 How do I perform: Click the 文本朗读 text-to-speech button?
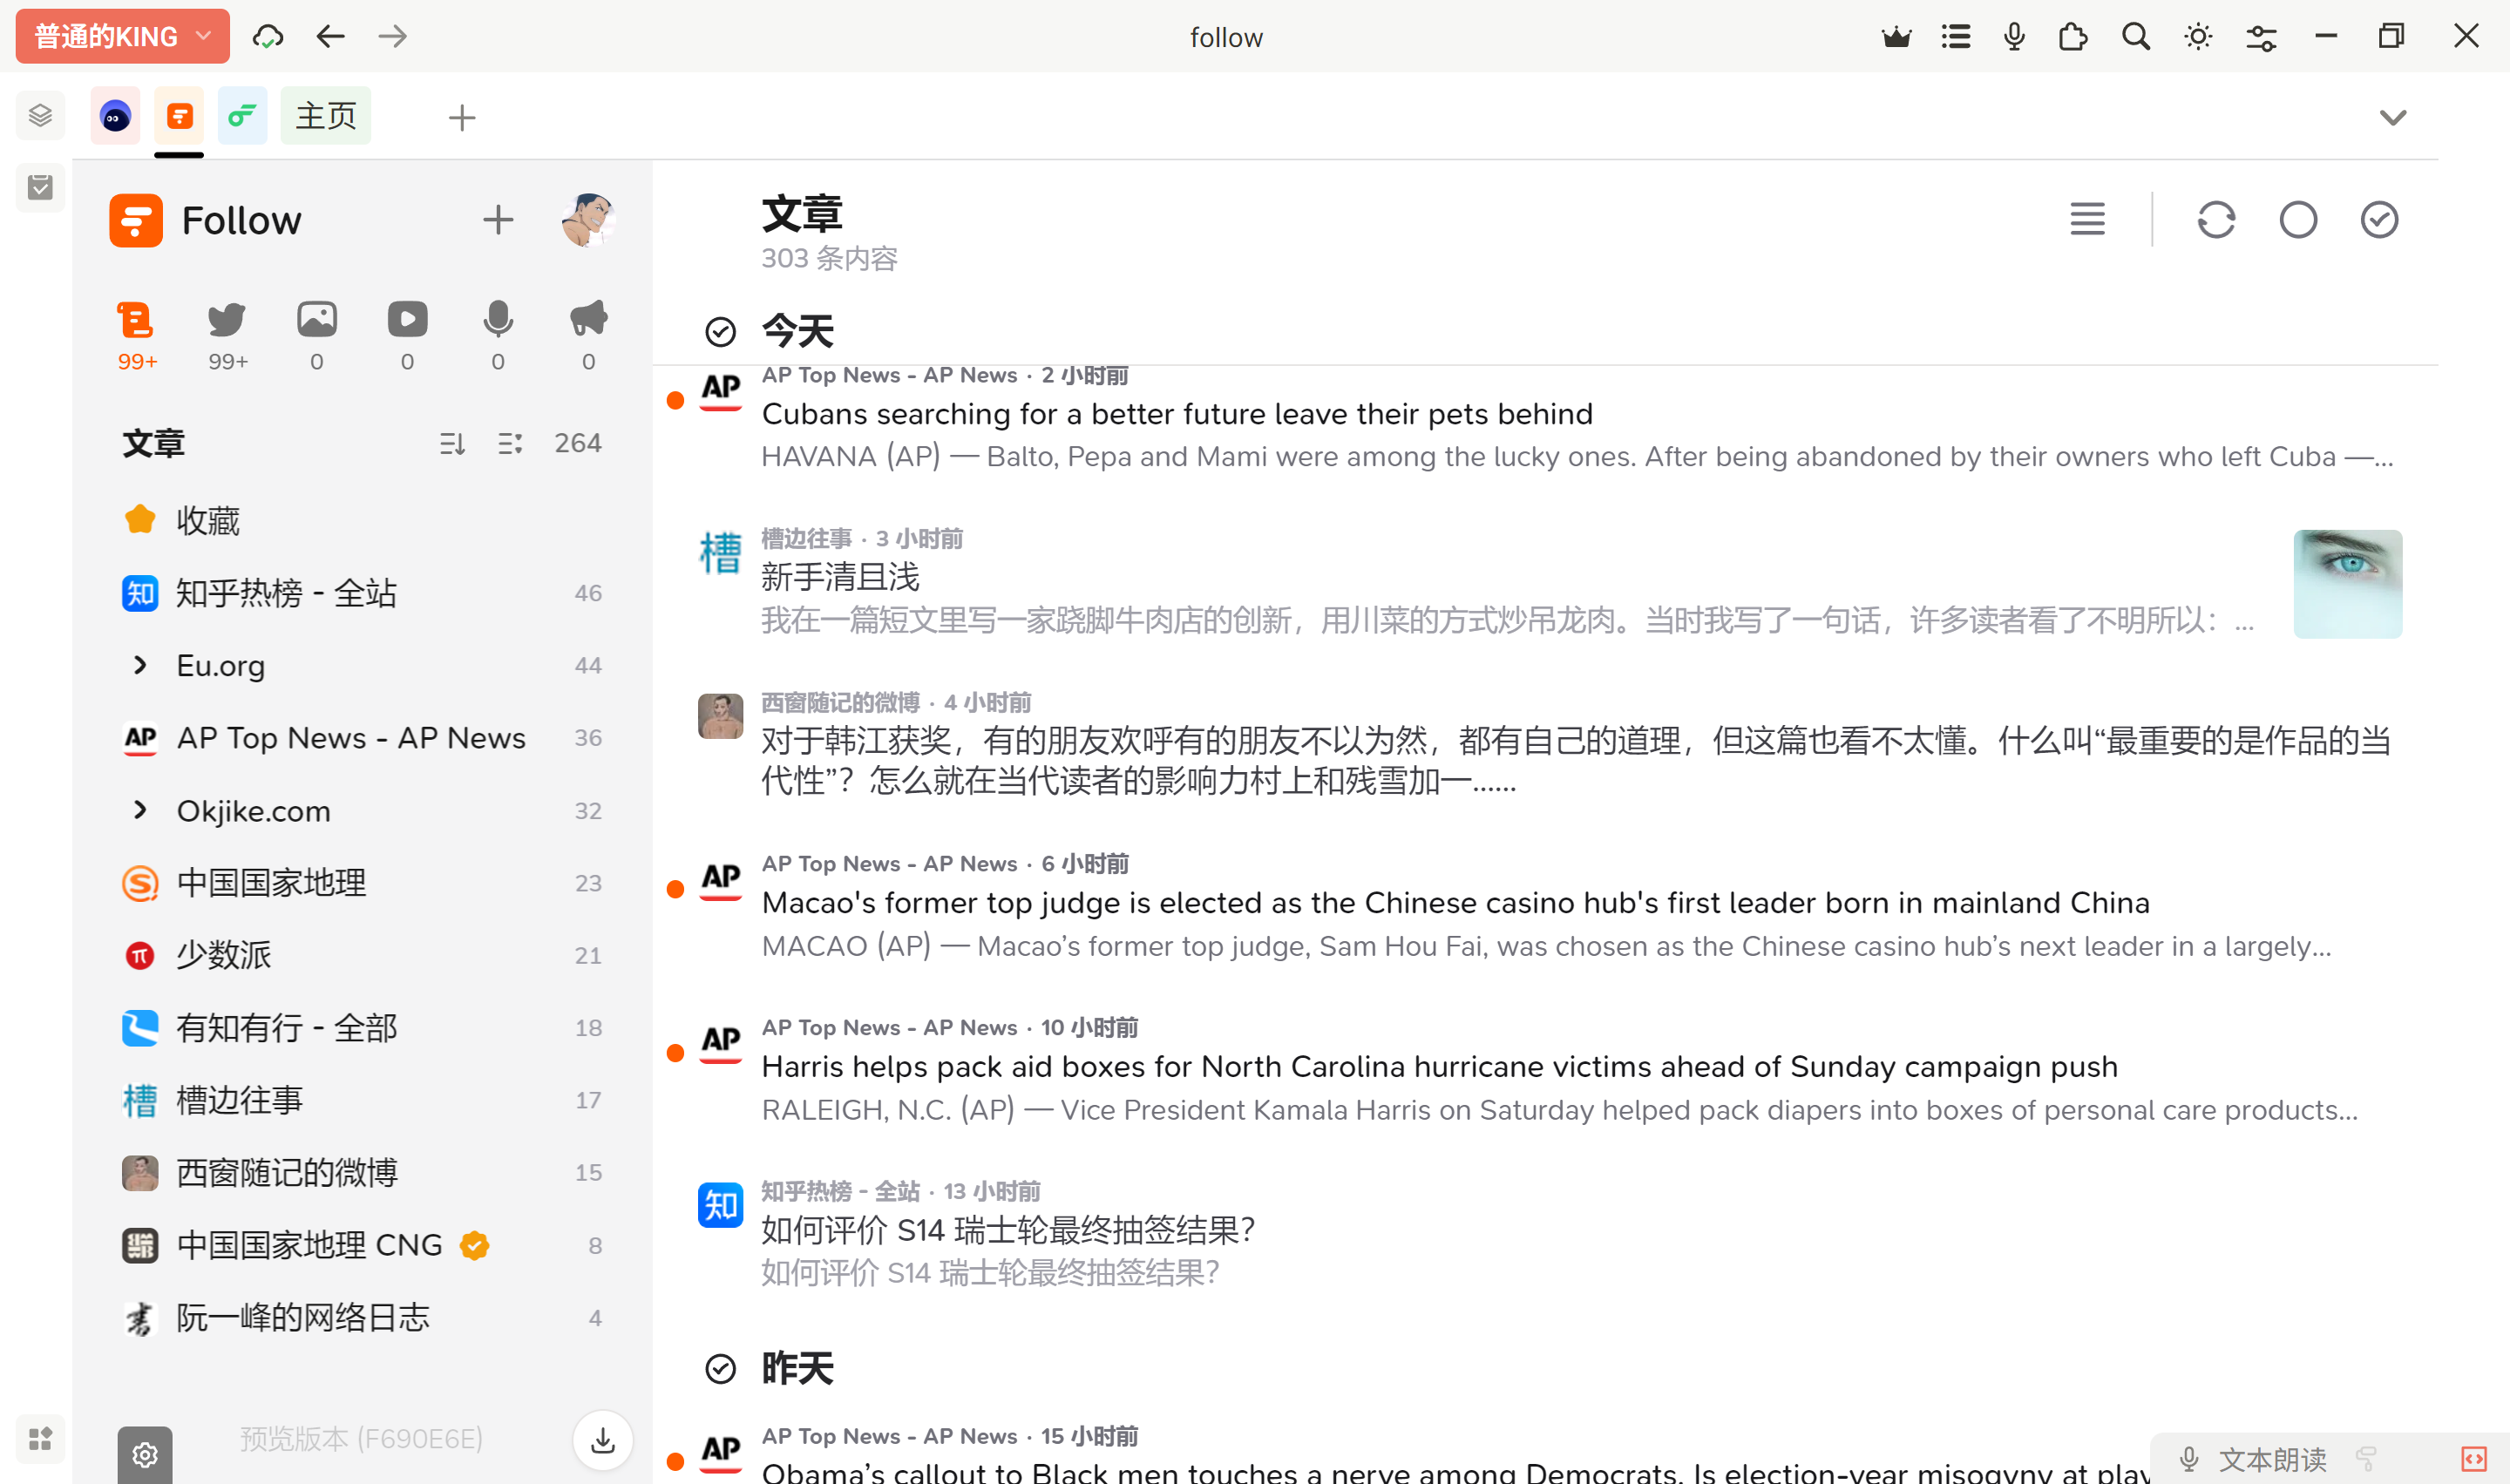click(2271, 1459)
